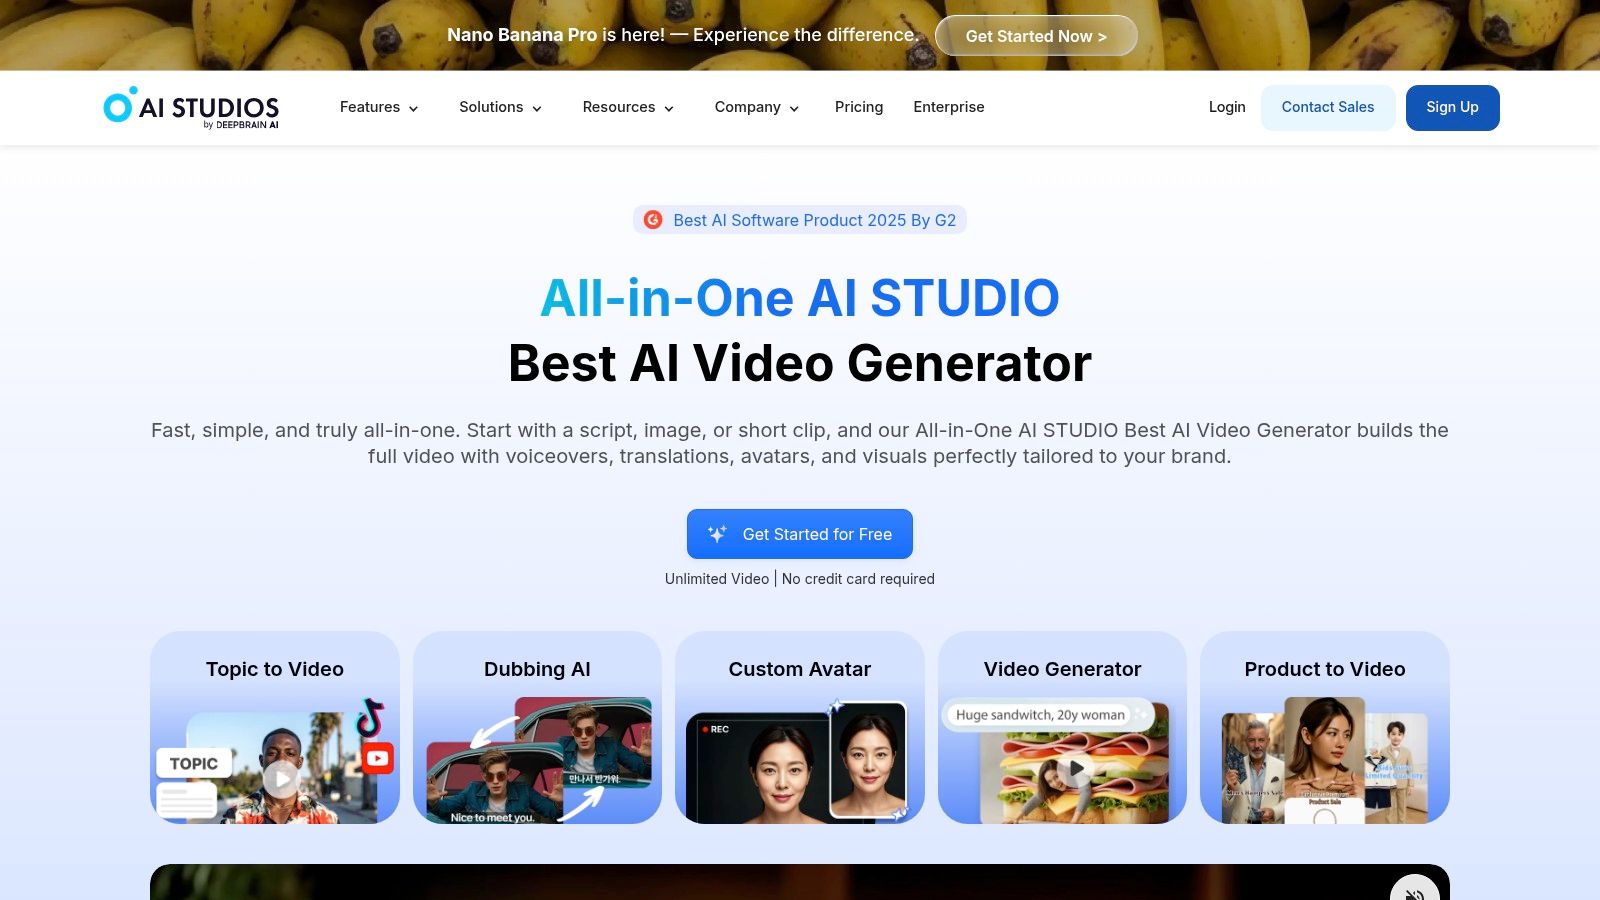Click Get Started Now in the banner
The image size is (1600, 900).
(x=1036, y=35)
